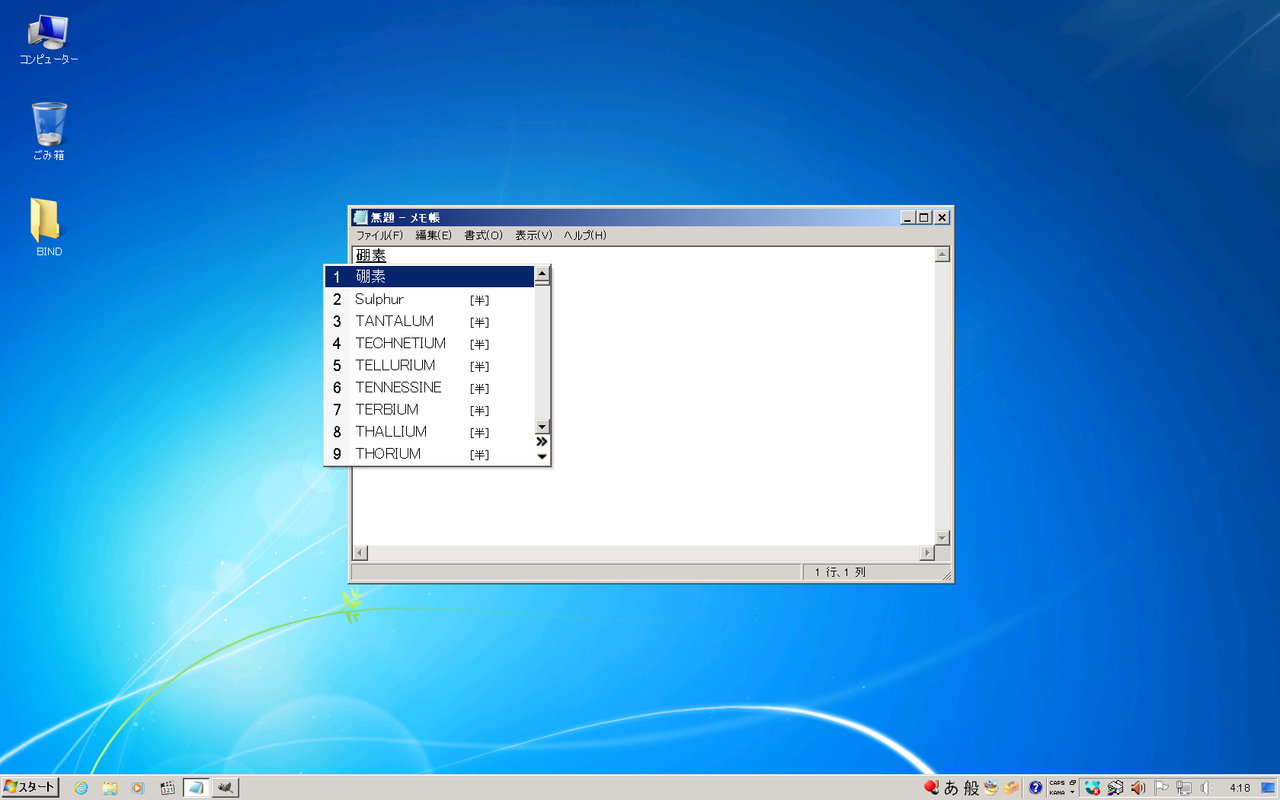Open the コンピューター desktop icon
This screenshot has width=1280, height=800.
[x=48, y=40]
